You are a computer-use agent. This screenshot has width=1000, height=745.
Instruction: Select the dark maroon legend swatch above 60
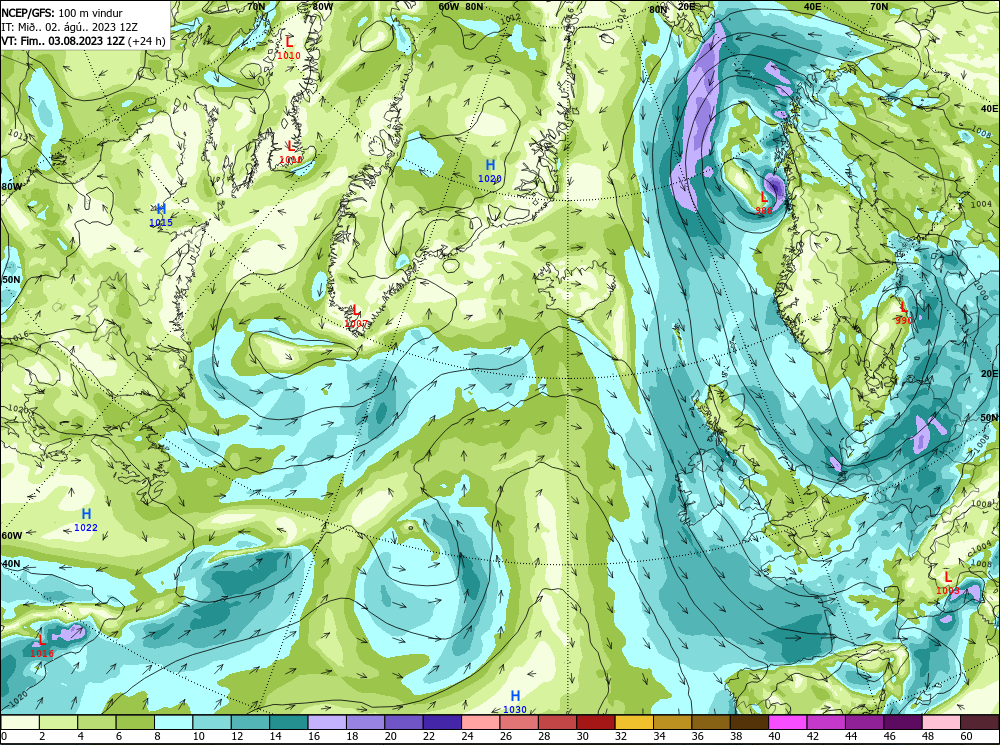(x=979, y=722)
